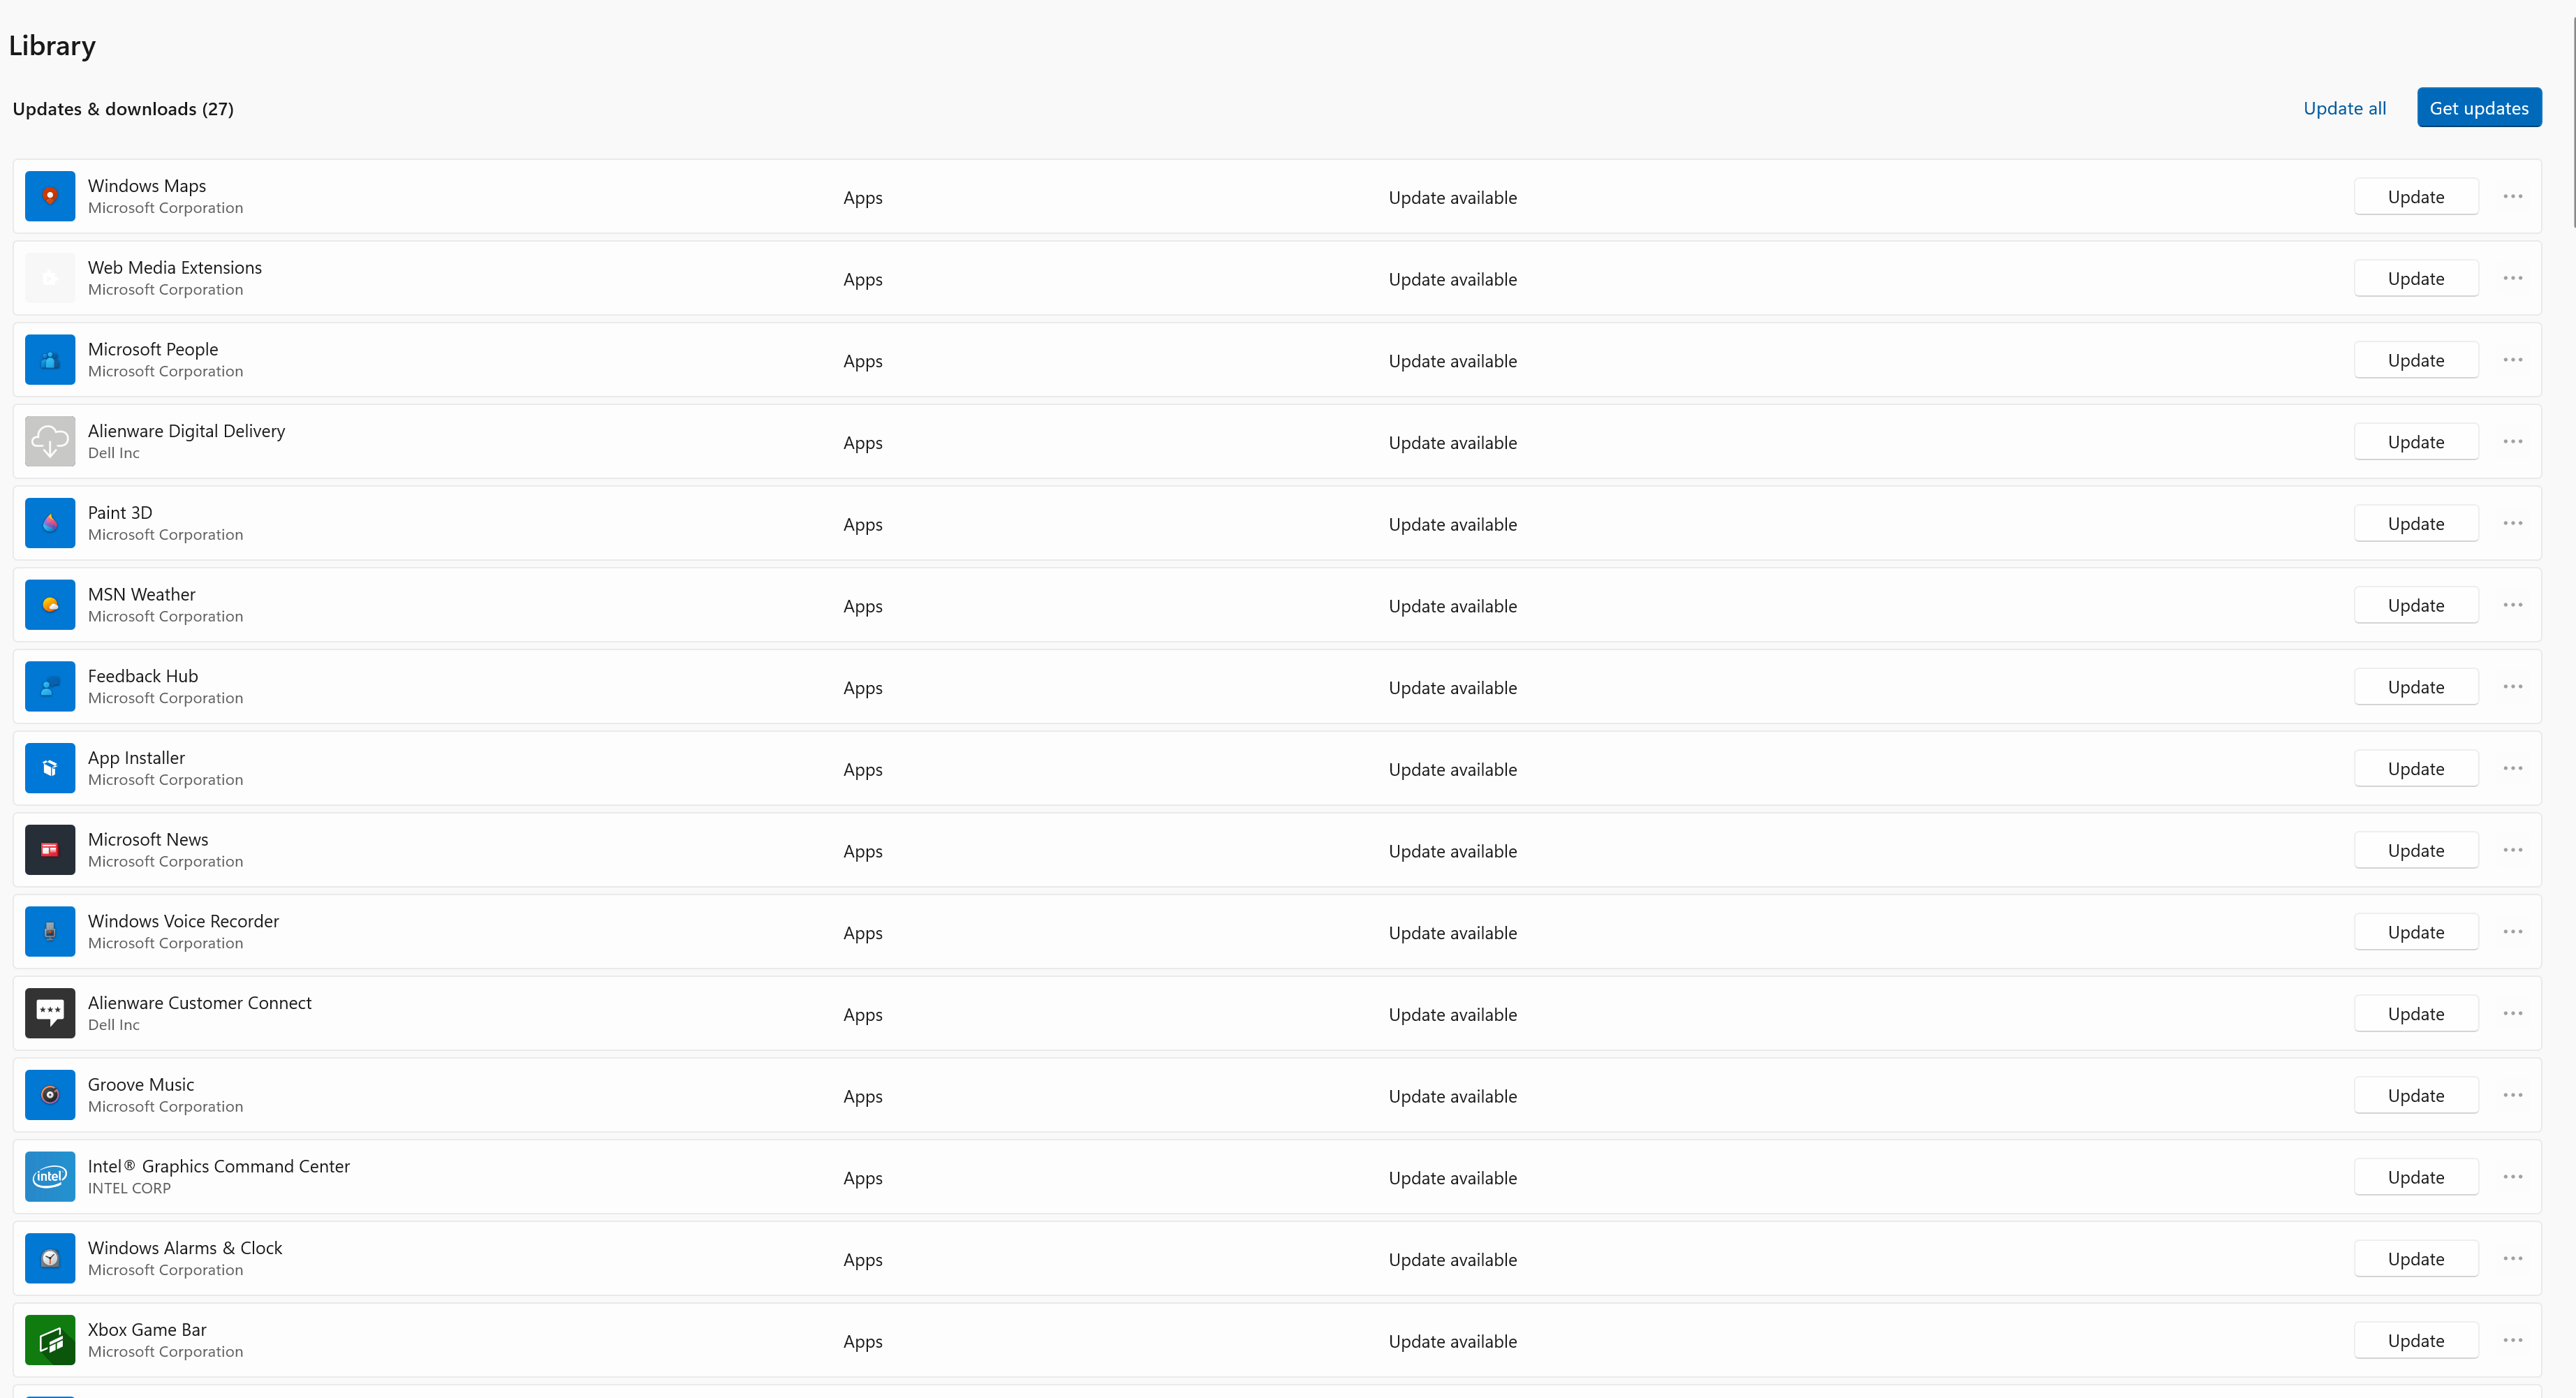Click the Groove Music app icon
The height and width of the screenshot is (1398, 2576).
[50, 1095]
